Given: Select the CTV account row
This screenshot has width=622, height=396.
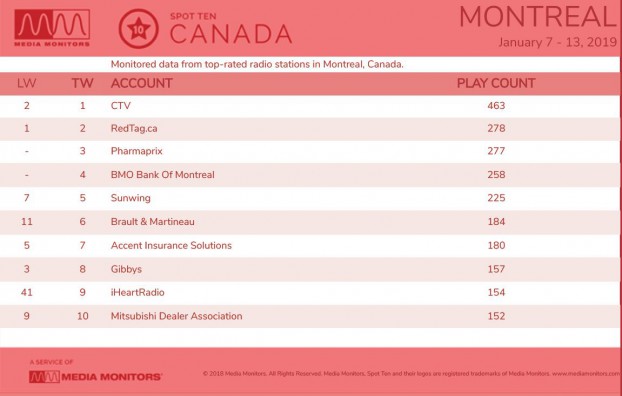Looking at the screenshot, I should (310, 106).
